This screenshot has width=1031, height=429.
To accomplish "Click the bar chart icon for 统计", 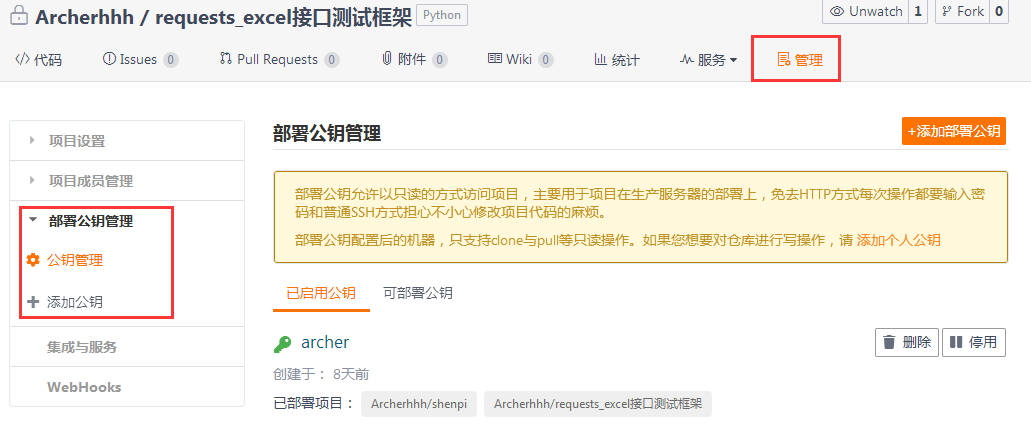I will [x=600, y=59].
